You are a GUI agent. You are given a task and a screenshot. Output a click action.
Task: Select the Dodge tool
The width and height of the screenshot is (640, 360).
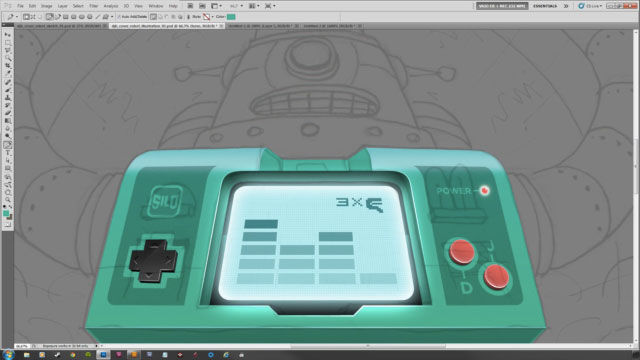8,137
